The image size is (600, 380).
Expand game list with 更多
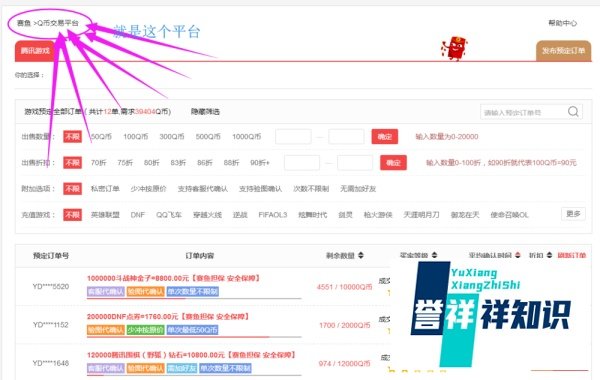[x=573, y=214]
